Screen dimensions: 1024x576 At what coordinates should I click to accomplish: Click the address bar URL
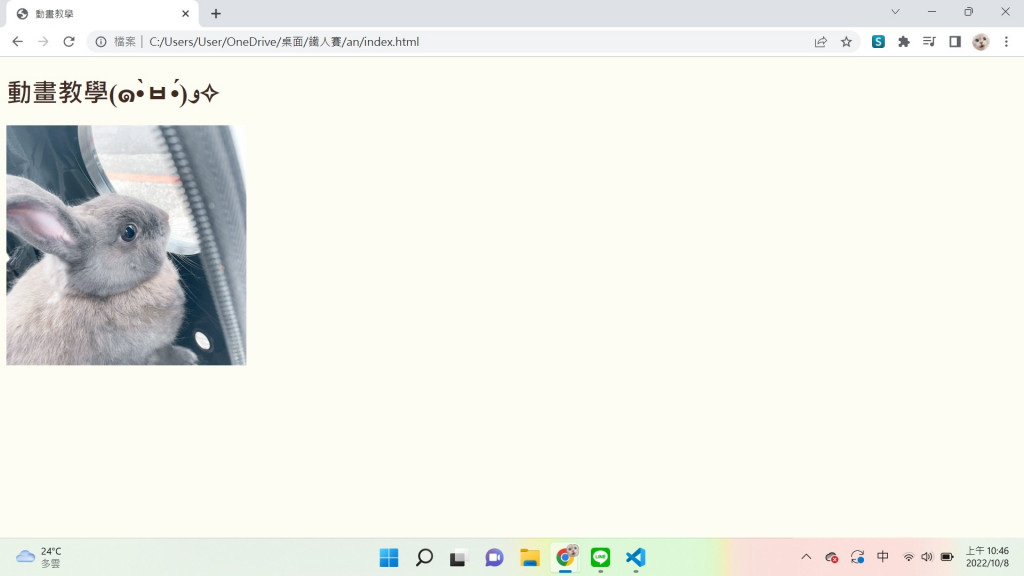(284, 42)
